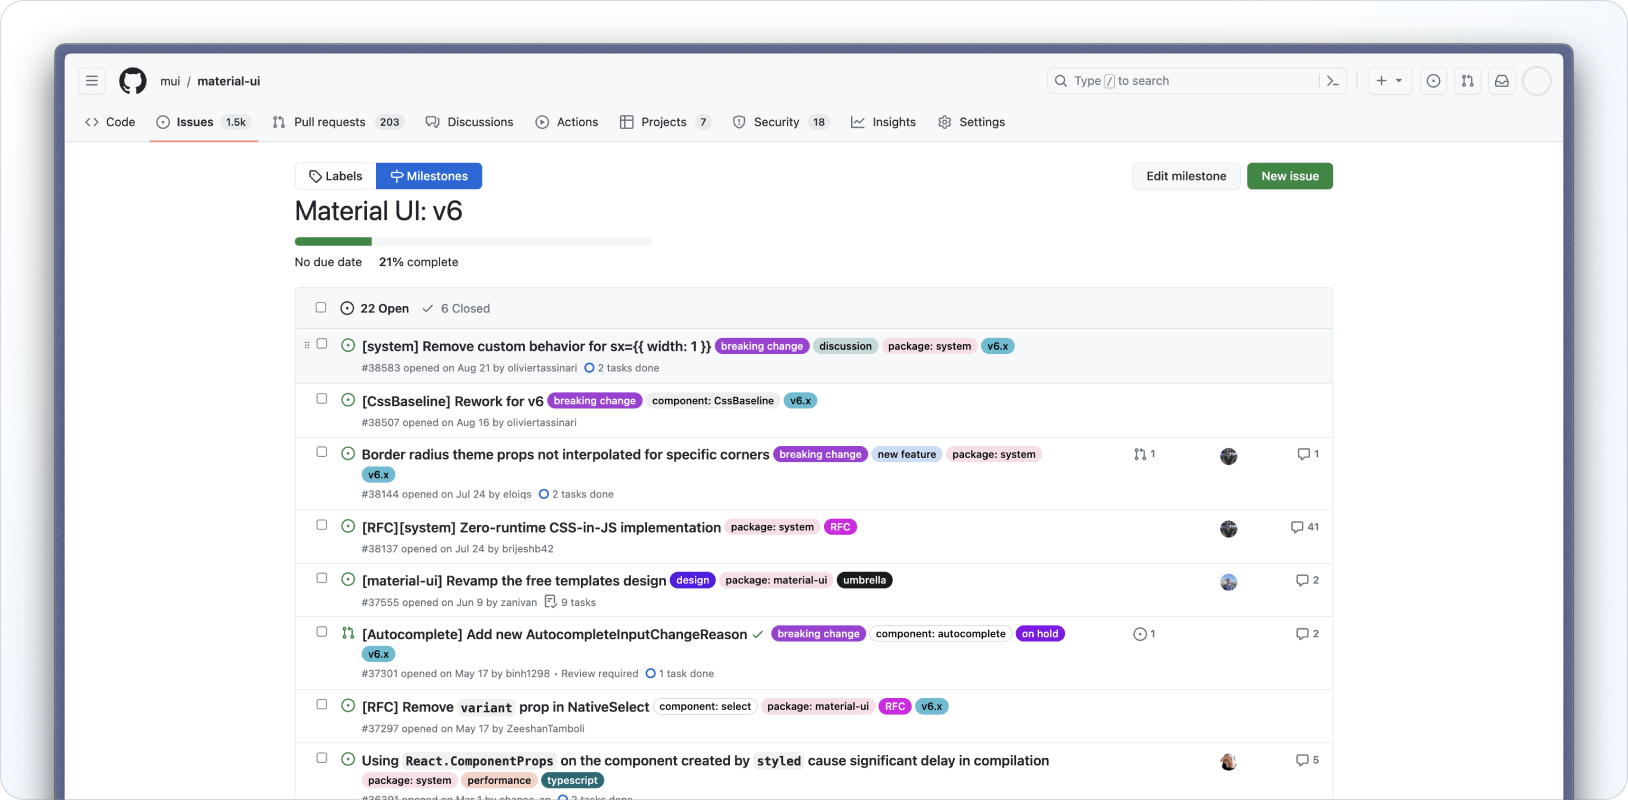Click the Edit milestone button
The image size is (1628, 800).
[1186, 176]
